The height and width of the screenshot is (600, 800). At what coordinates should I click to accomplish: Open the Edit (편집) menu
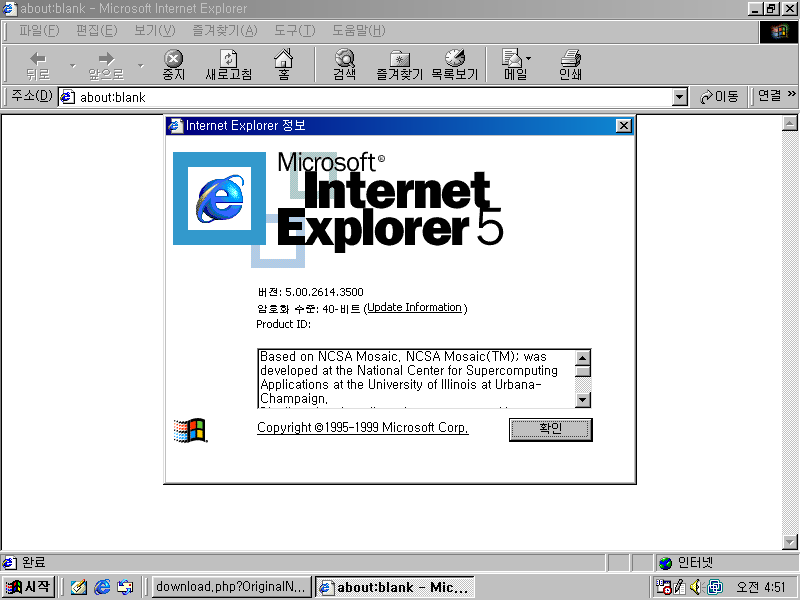(96, 31)
